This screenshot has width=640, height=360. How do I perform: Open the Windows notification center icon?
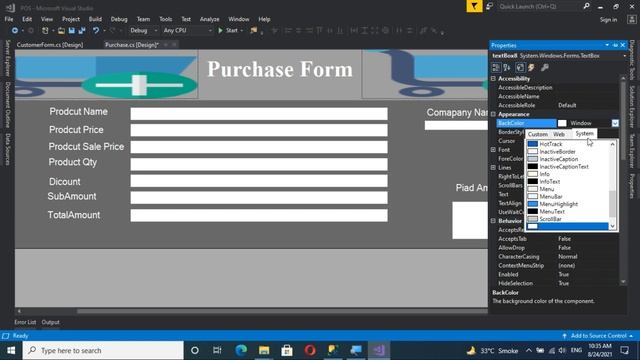[x=624, y=350]
